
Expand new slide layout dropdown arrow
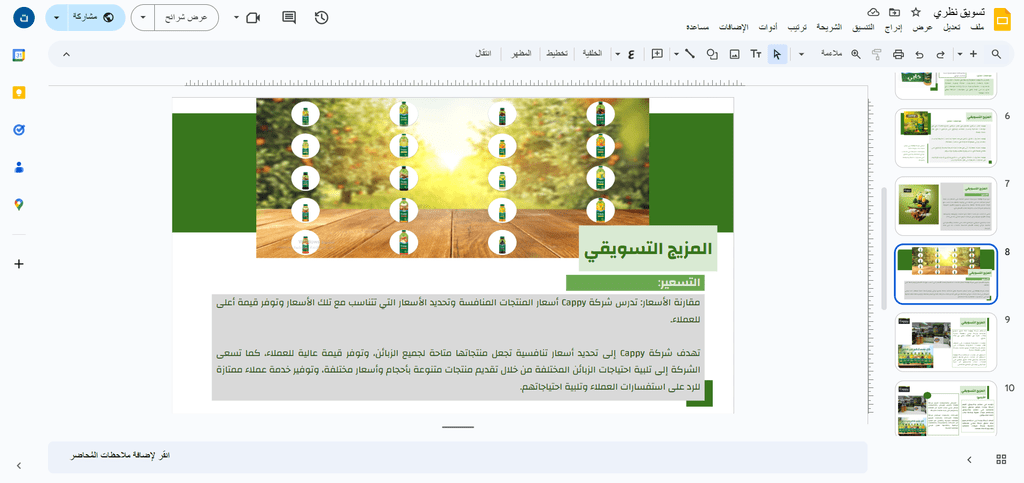click(x=959, y=54)
